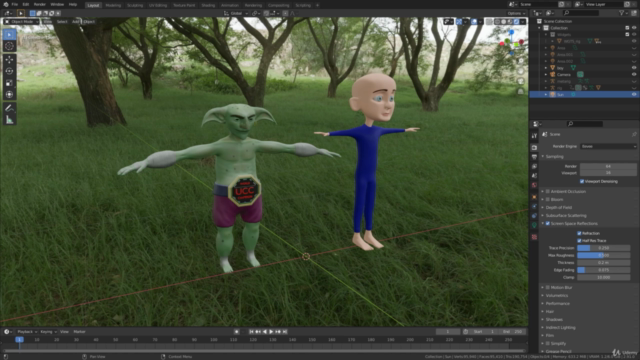Open the Window menu

(x=57, y=4)
